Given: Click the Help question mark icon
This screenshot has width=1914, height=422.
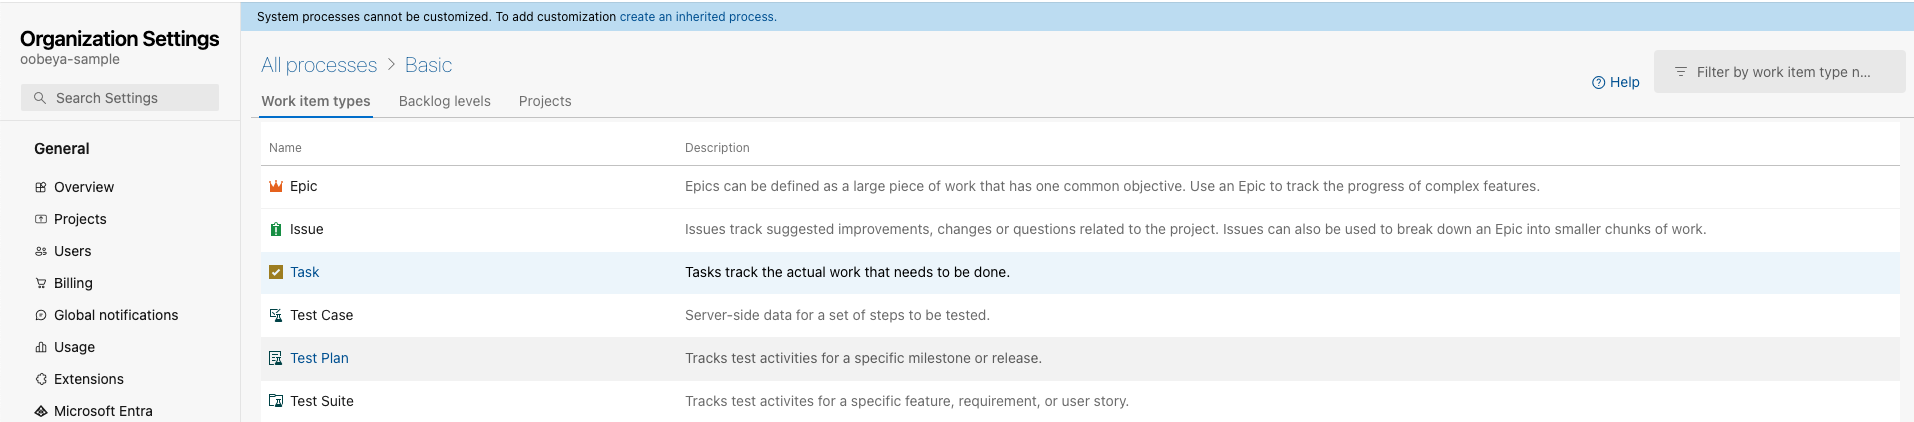Looking at the screenshot, I should pyautogui.click(x=1598, y=83).
